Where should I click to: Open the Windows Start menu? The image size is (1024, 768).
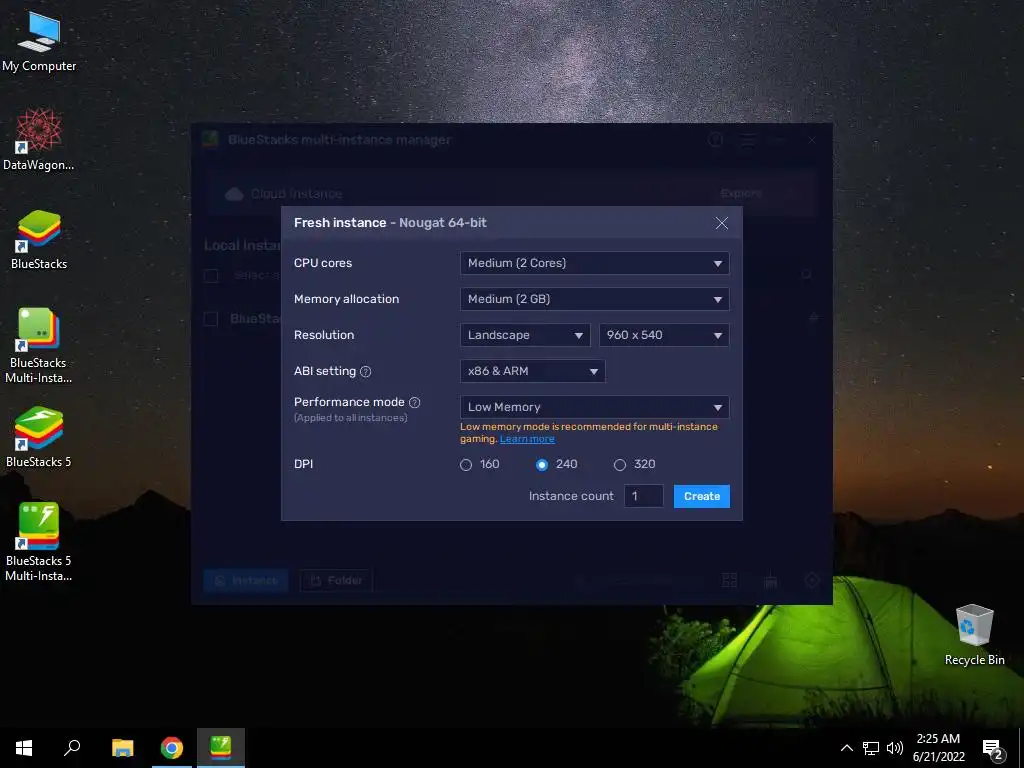(24, 748)
